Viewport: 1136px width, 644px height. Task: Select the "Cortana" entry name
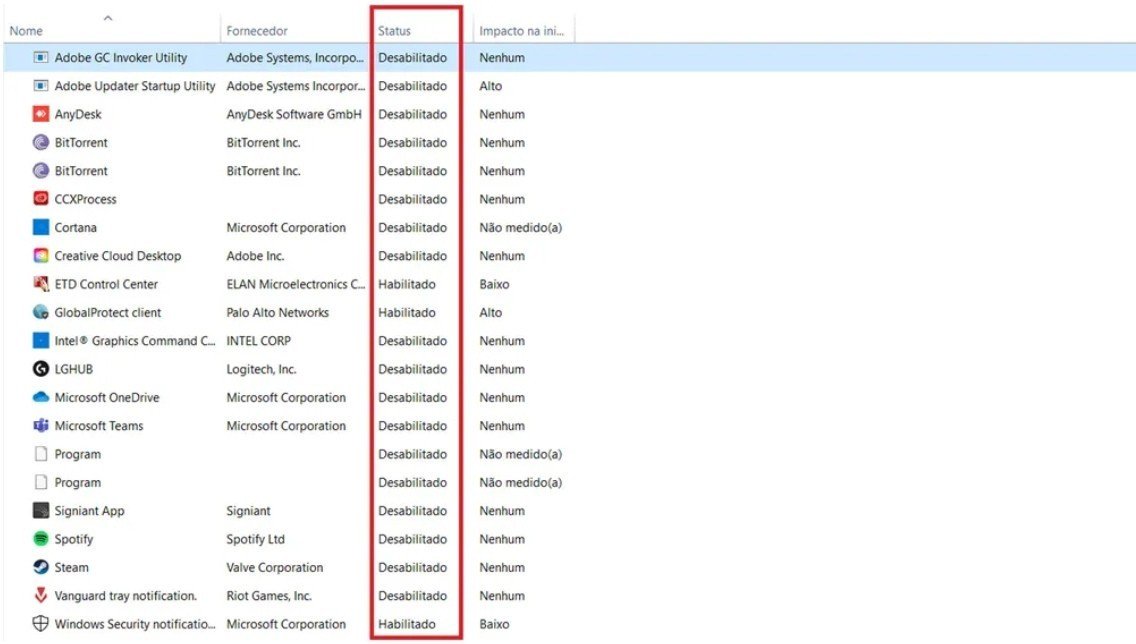[x=75, y=227]
